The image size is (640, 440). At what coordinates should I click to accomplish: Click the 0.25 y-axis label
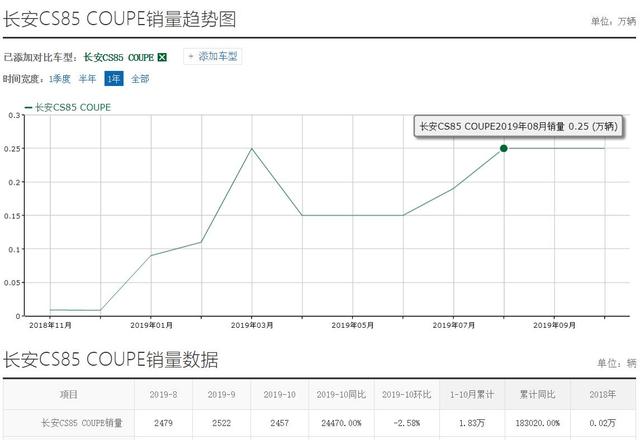coord(12,149)
